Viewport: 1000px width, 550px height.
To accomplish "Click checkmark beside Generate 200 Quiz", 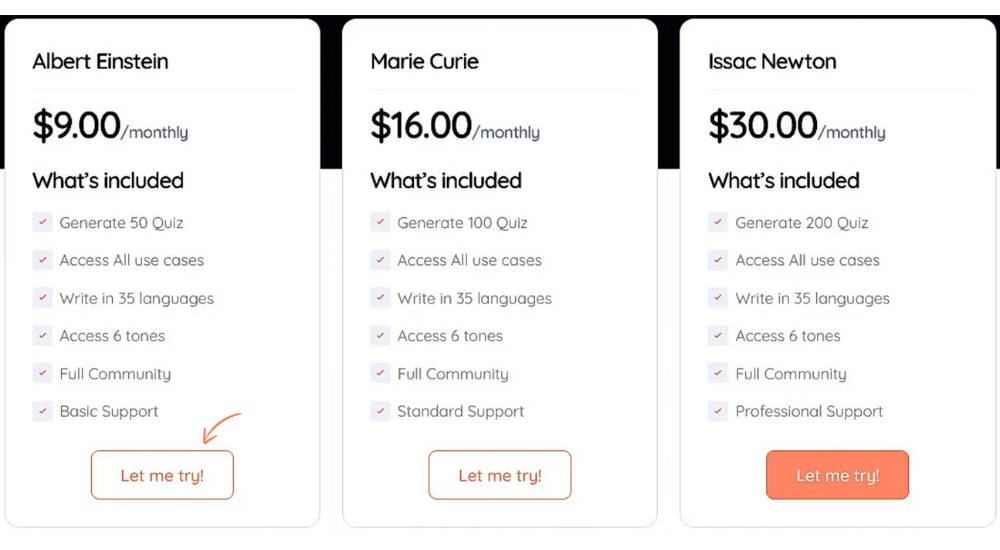I will coord(718,223).
